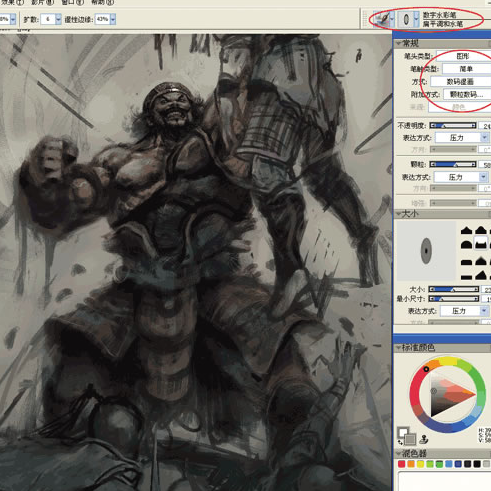The width and height of the screenshot is (491, 491).
Task: Open the brush category selector icon
Action: [382, 19]
